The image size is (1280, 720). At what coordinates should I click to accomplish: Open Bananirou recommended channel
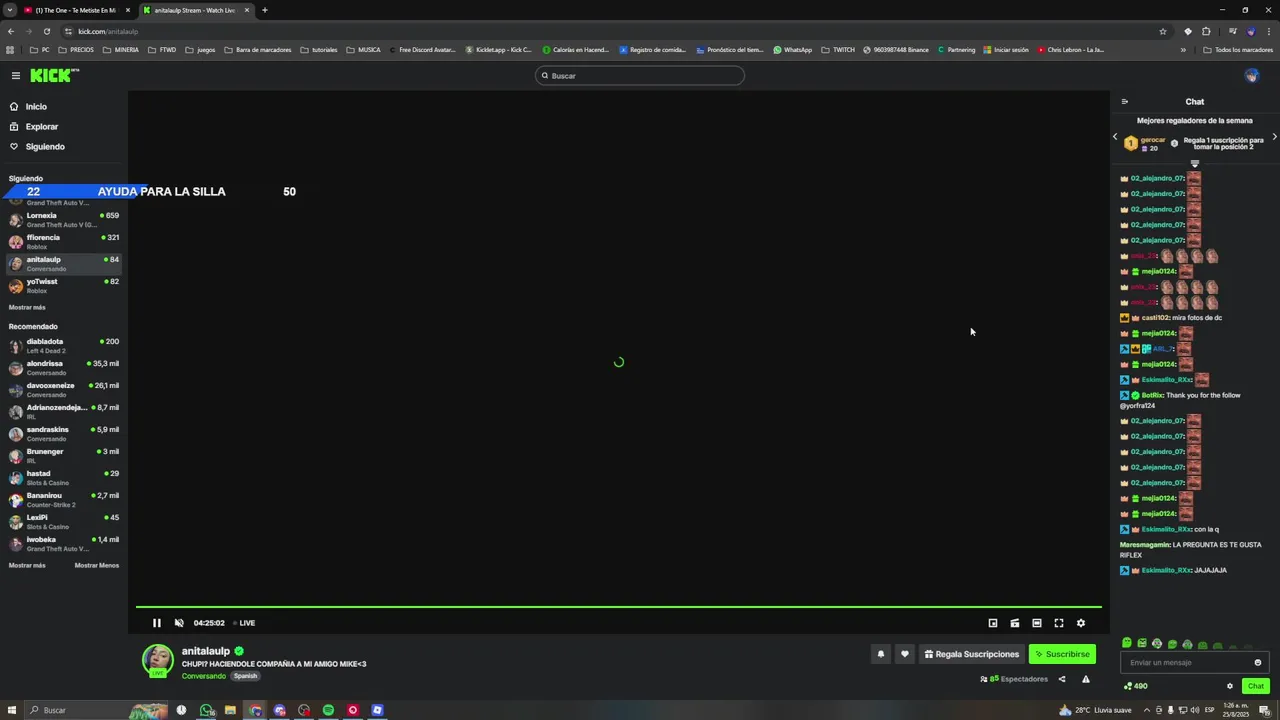(64, 499)
